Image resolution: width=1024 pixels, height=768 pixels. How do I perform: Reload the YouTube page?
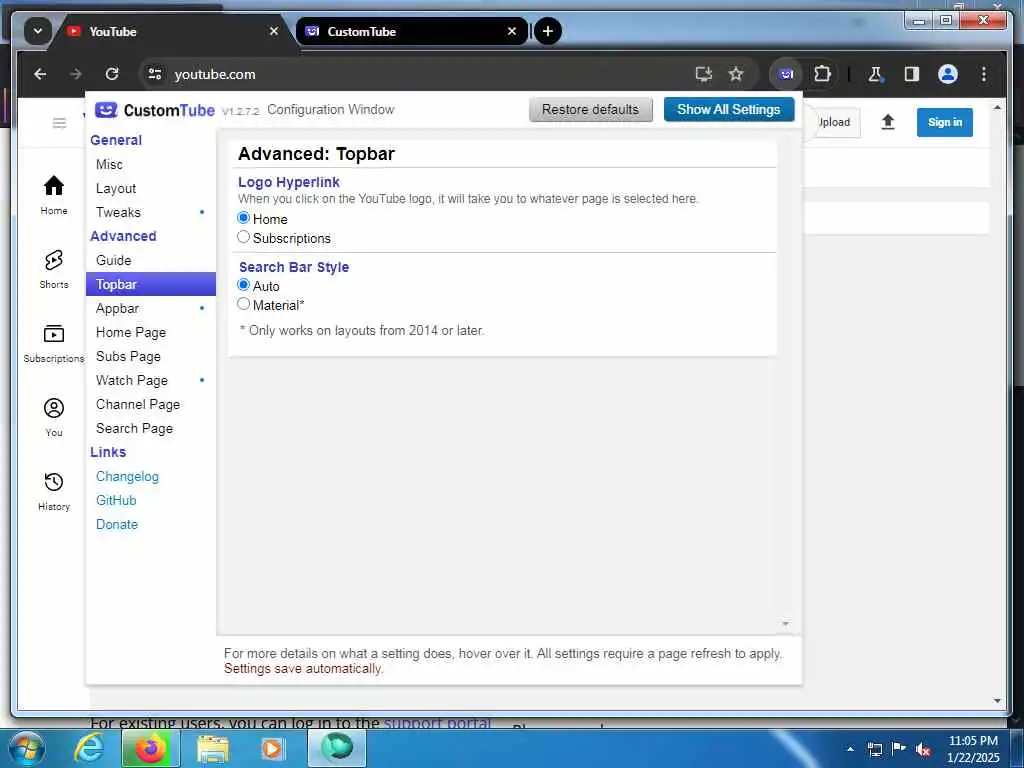[x=112, y=74]
